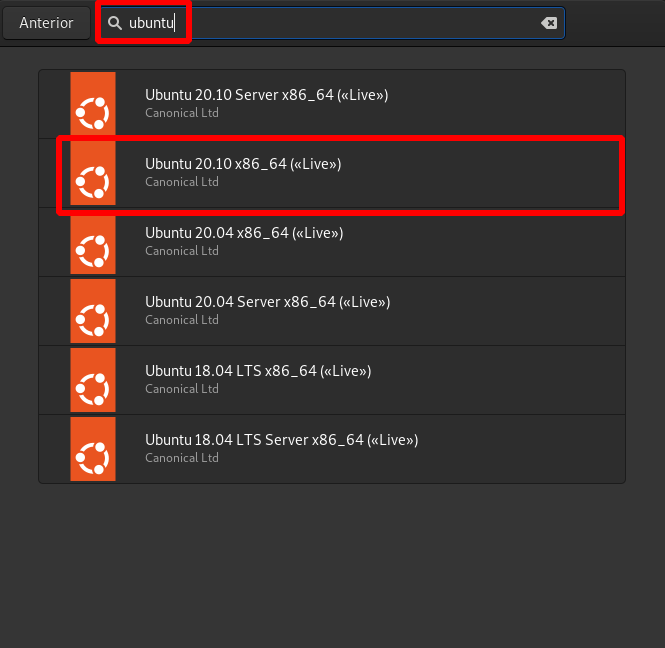Focus the search field containing 'ubuntu'

tap(332, 23)
